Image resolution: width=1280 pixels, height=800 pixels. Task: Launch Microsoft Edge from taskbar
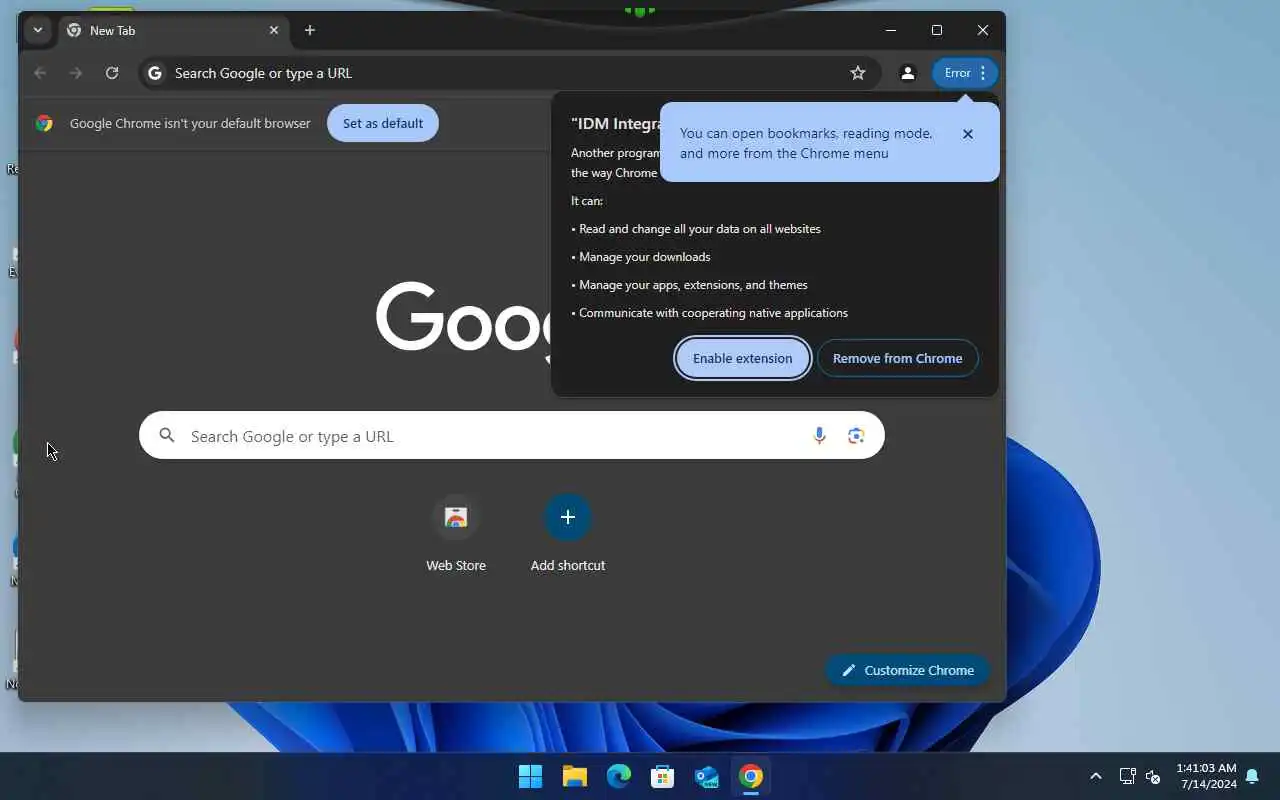coord(619,776)
